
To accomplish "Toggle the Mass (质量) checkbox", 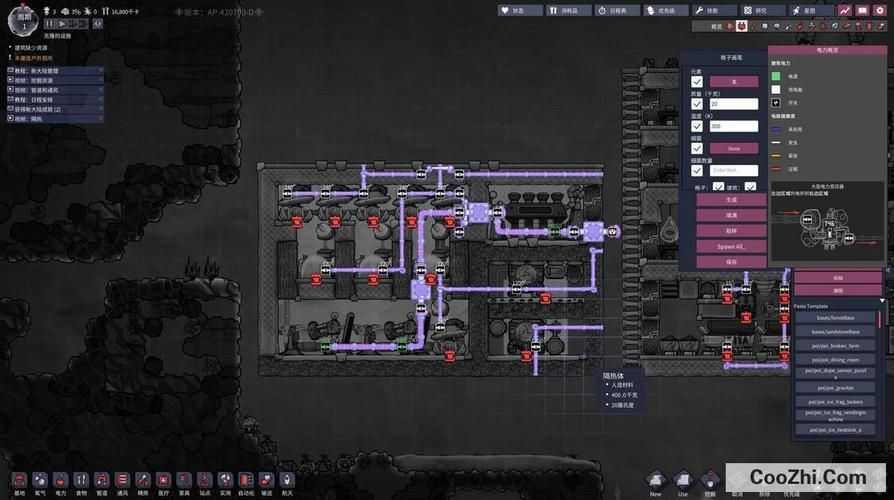I will pos(697,104).
